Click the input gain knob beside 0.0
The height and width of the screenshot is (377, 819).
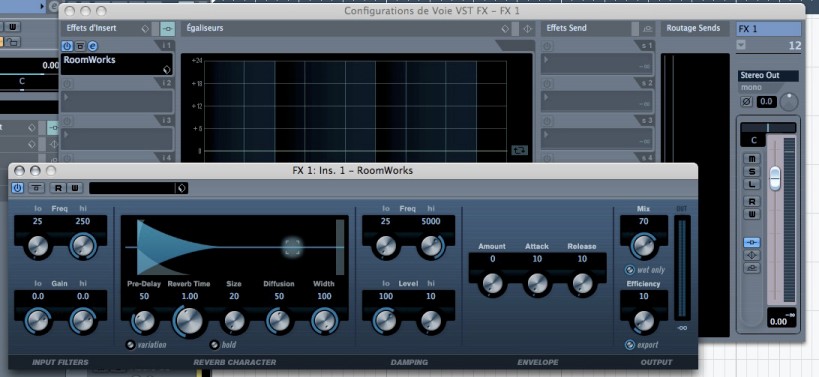[x=789, y=101]
